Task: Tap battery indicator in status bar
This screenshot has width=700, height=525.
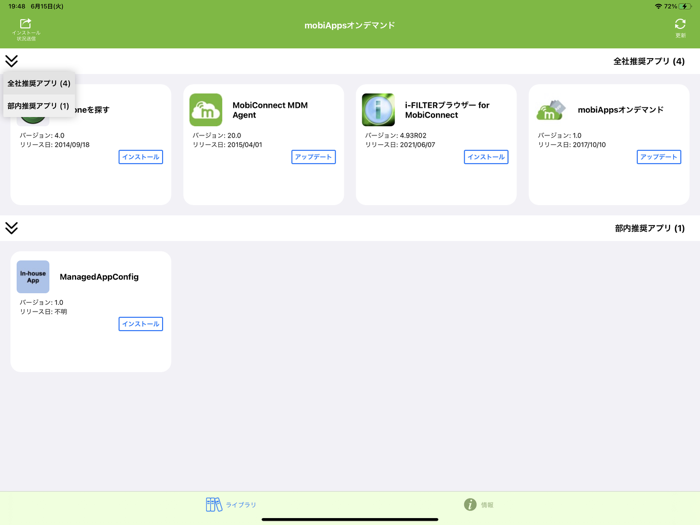Action: pyautogui.click(x=685, y=6)
